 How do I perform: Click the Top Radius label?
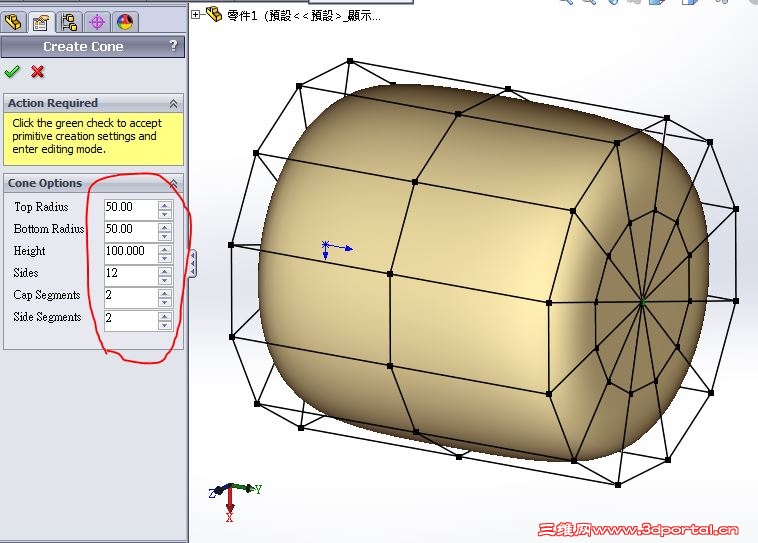pos(41,207)
